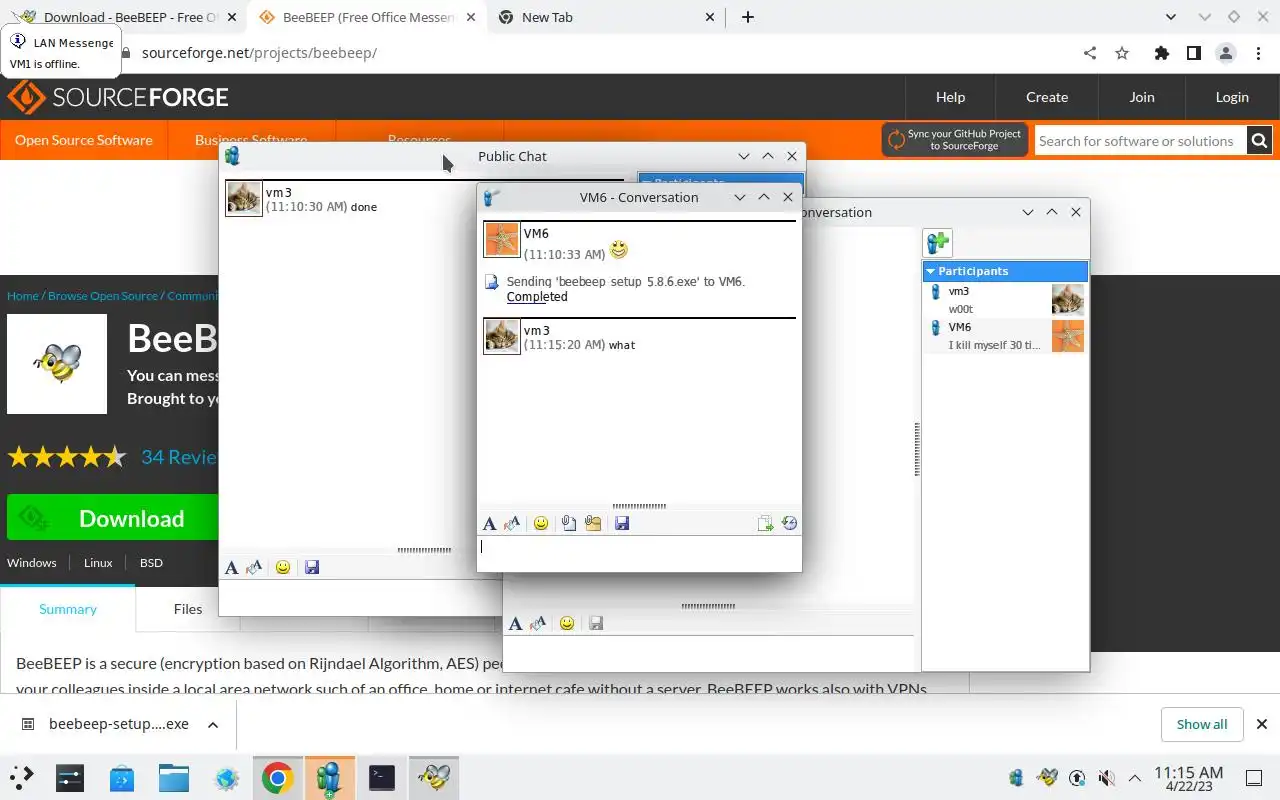Expand hidden system tray icons arrow
The image size is (1280, 800).
tap(1135, 778)
